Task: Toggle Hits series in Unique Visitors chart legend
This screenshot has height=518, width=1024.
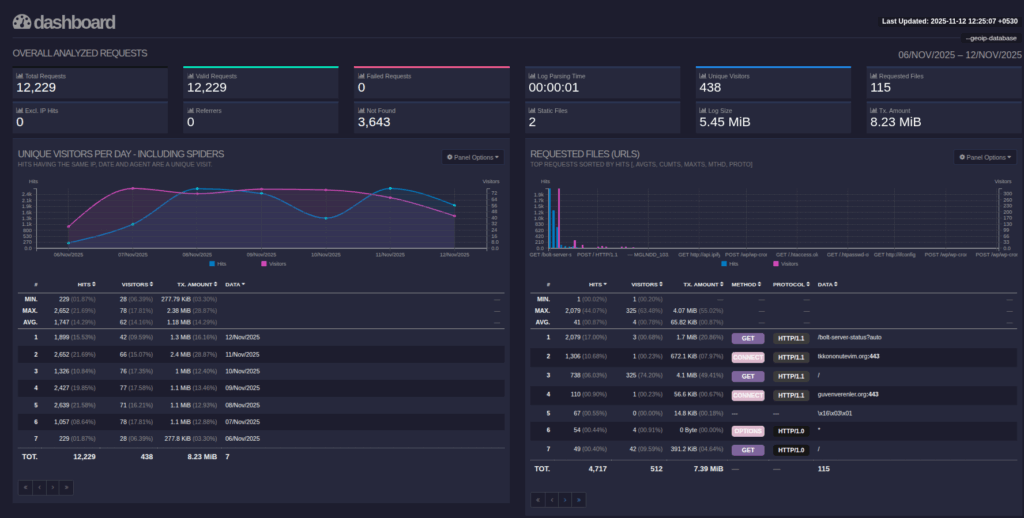Action: point(218,264)
